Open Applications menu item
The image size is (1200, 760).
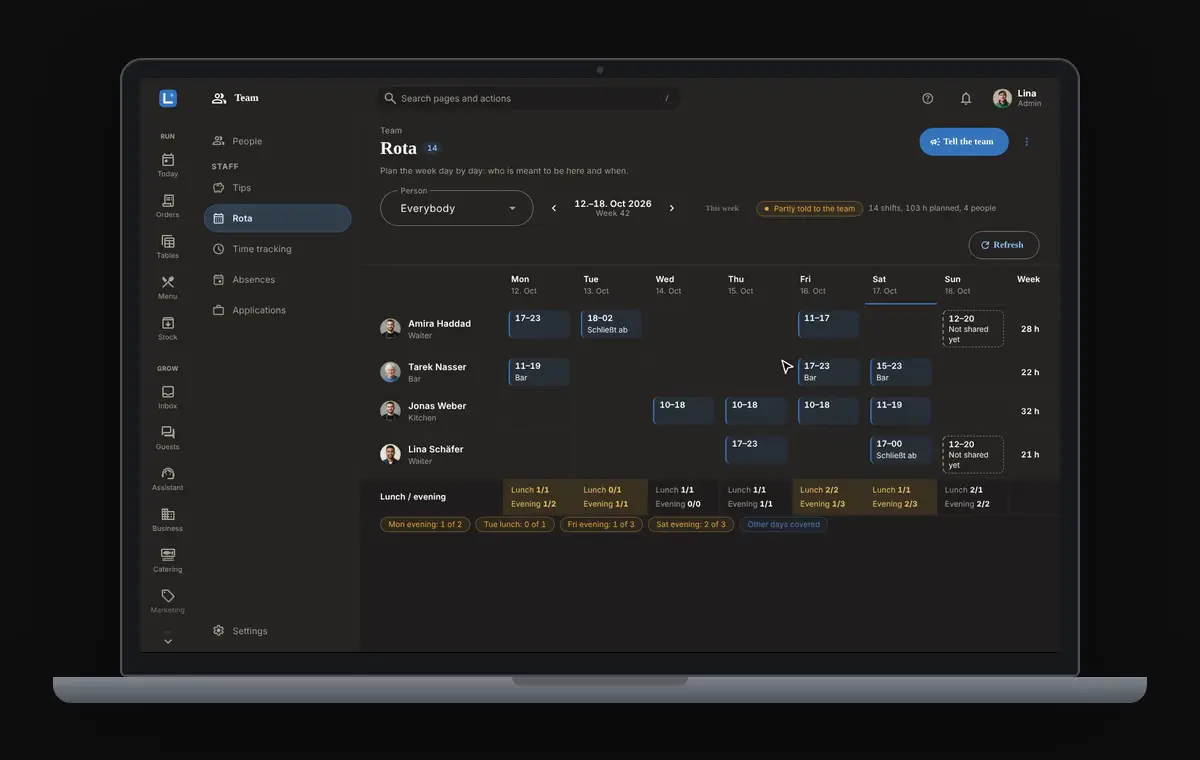277,310
